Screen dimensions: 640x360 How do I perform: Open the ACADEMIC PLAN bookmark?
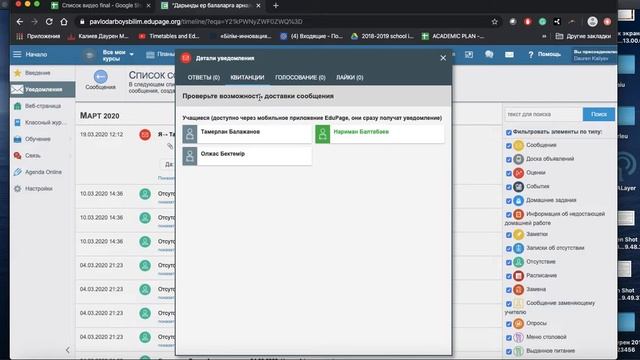coord(453,36)
